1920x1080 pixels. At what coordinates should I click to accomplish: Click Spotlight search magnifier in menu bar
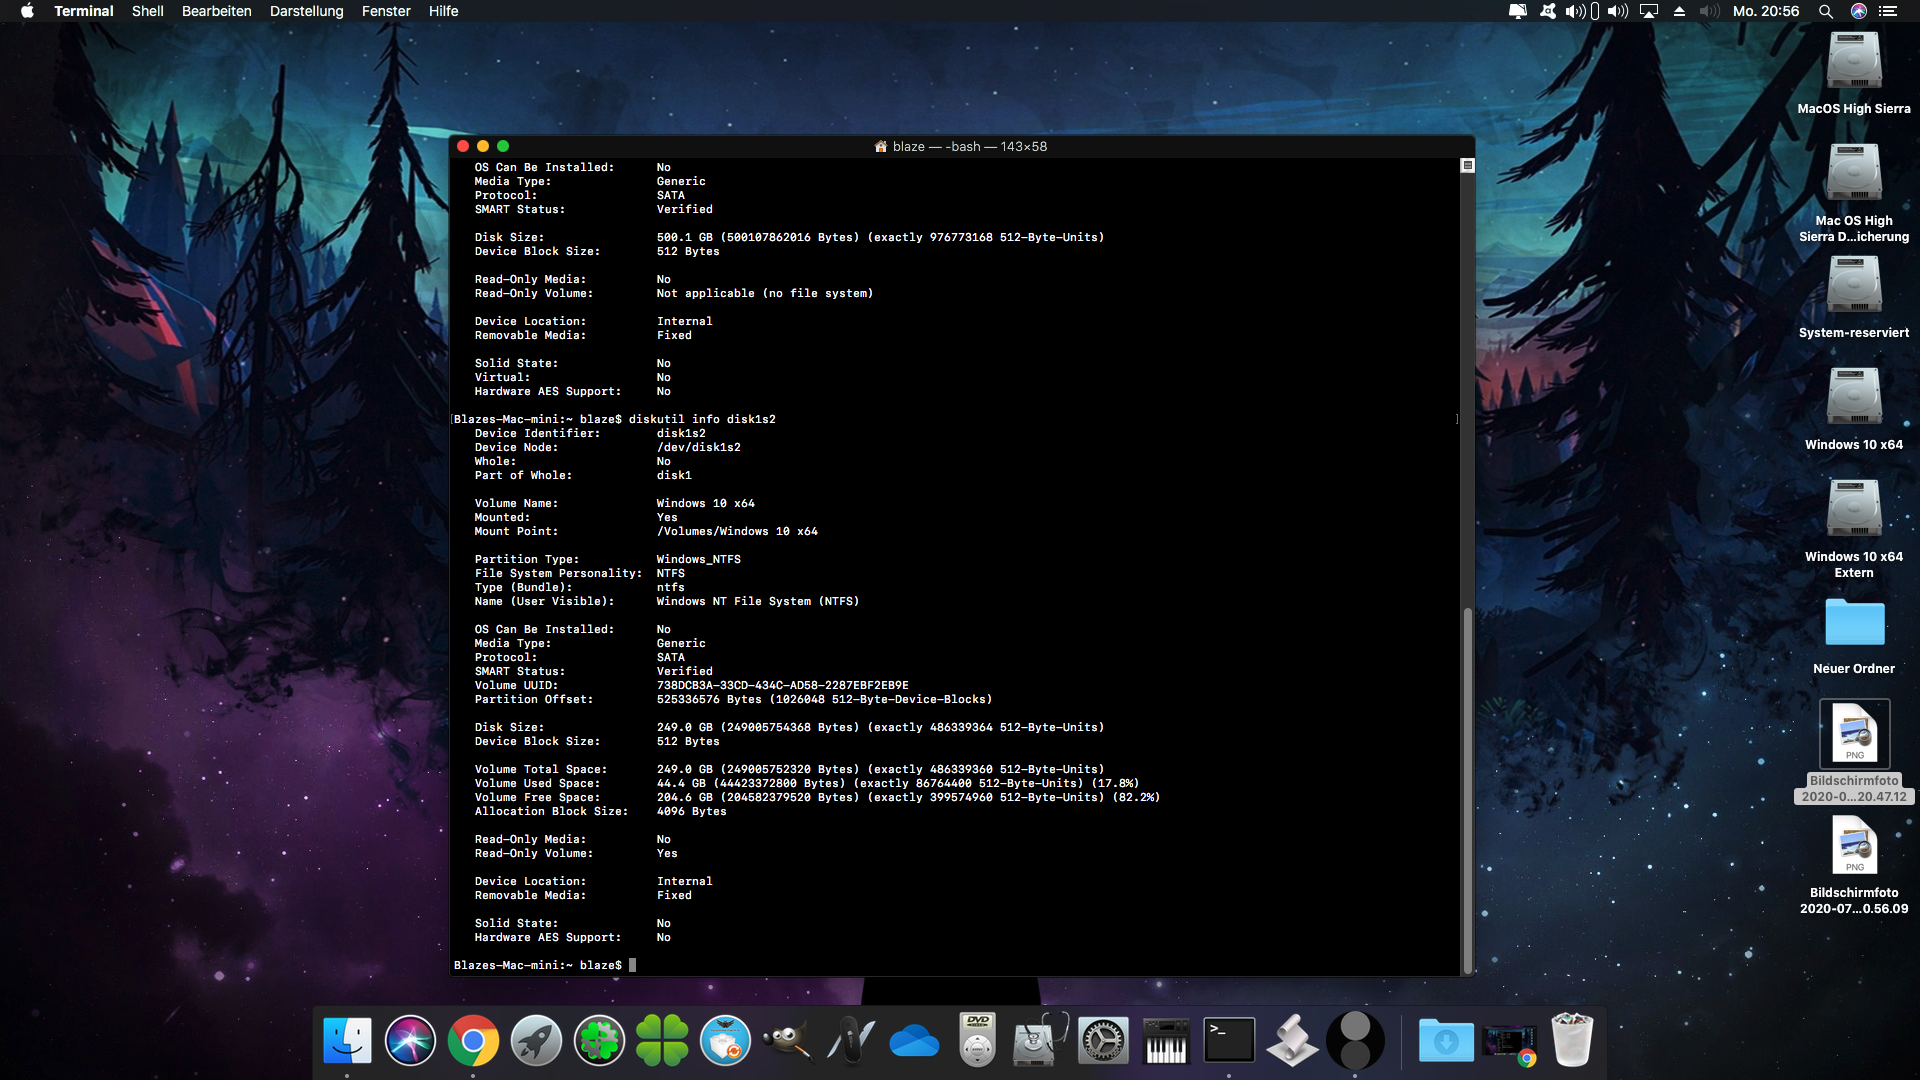coord(1825,11)
